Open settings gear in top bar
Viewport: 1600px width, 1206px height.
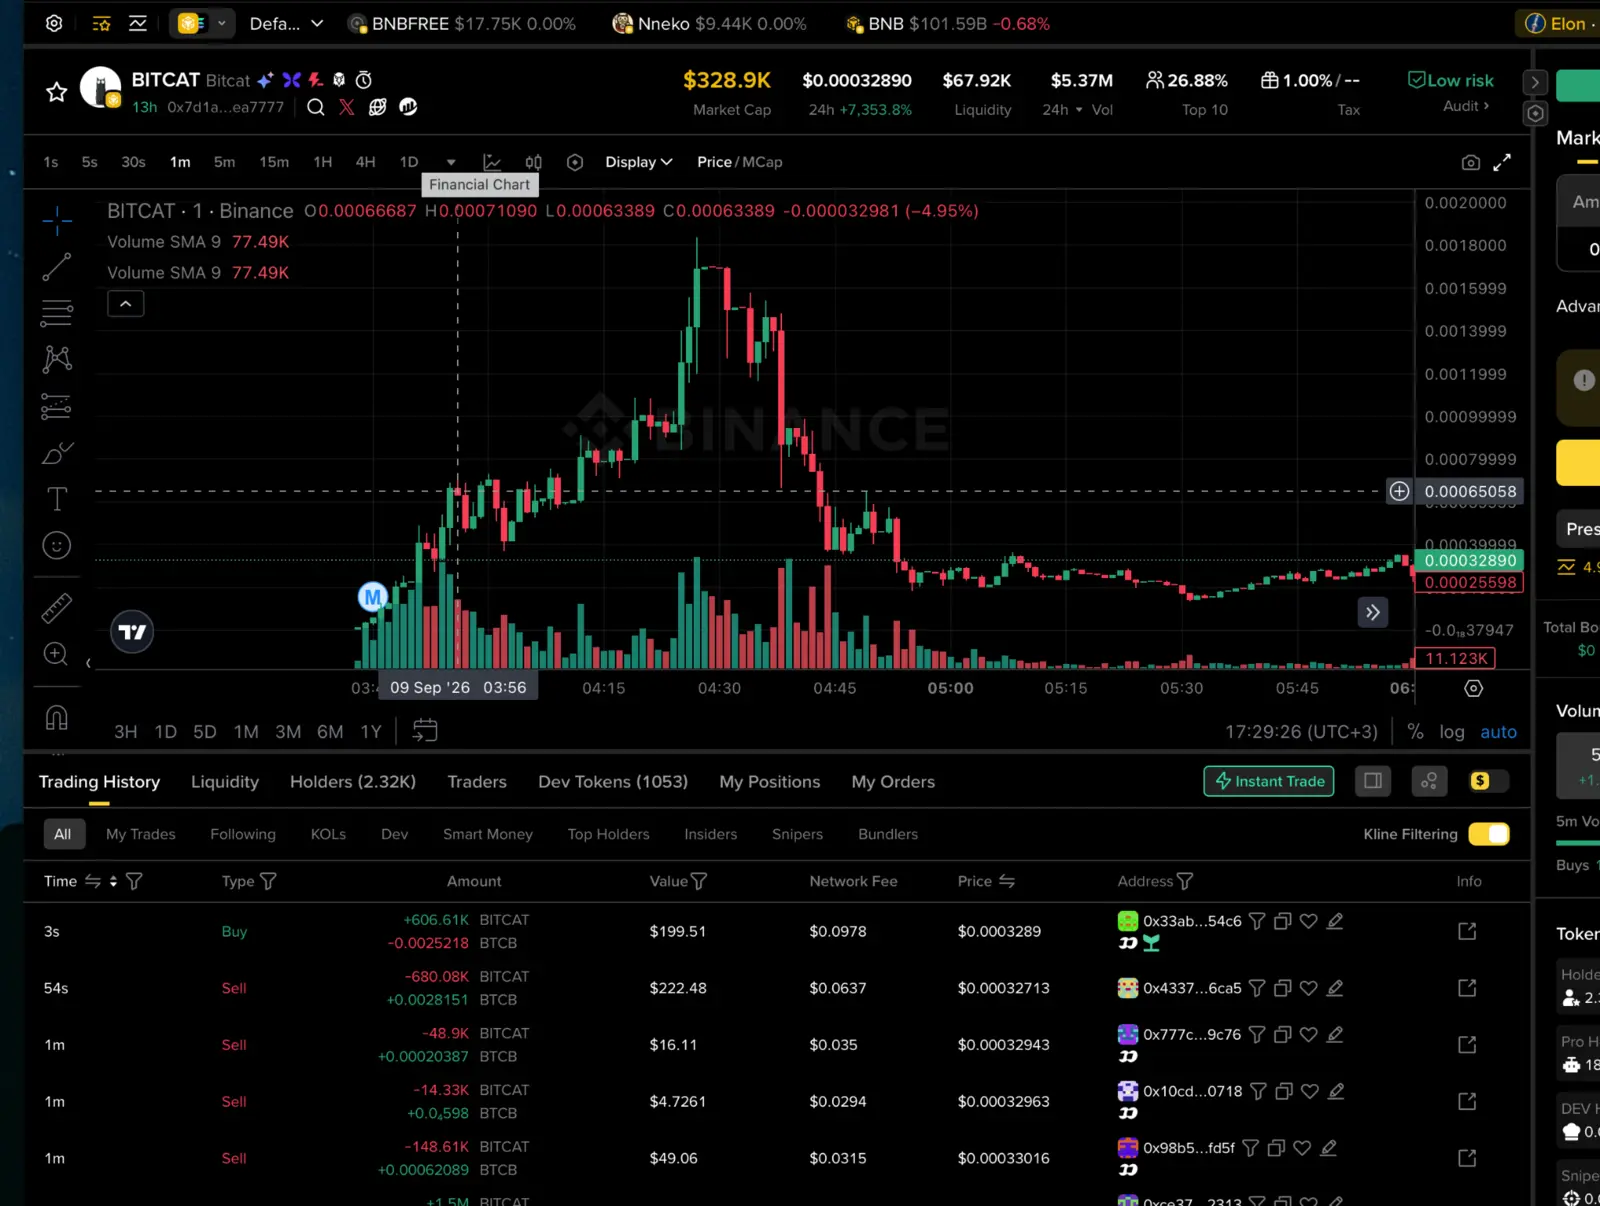click(x=54, y=23)
